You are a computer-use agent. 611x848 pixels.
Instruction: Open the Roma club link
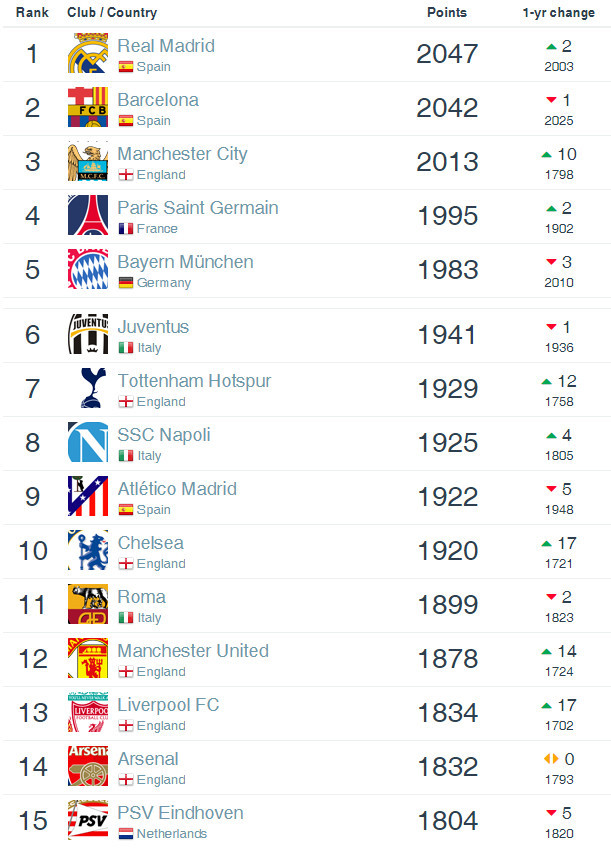click(x=142, y=597)
